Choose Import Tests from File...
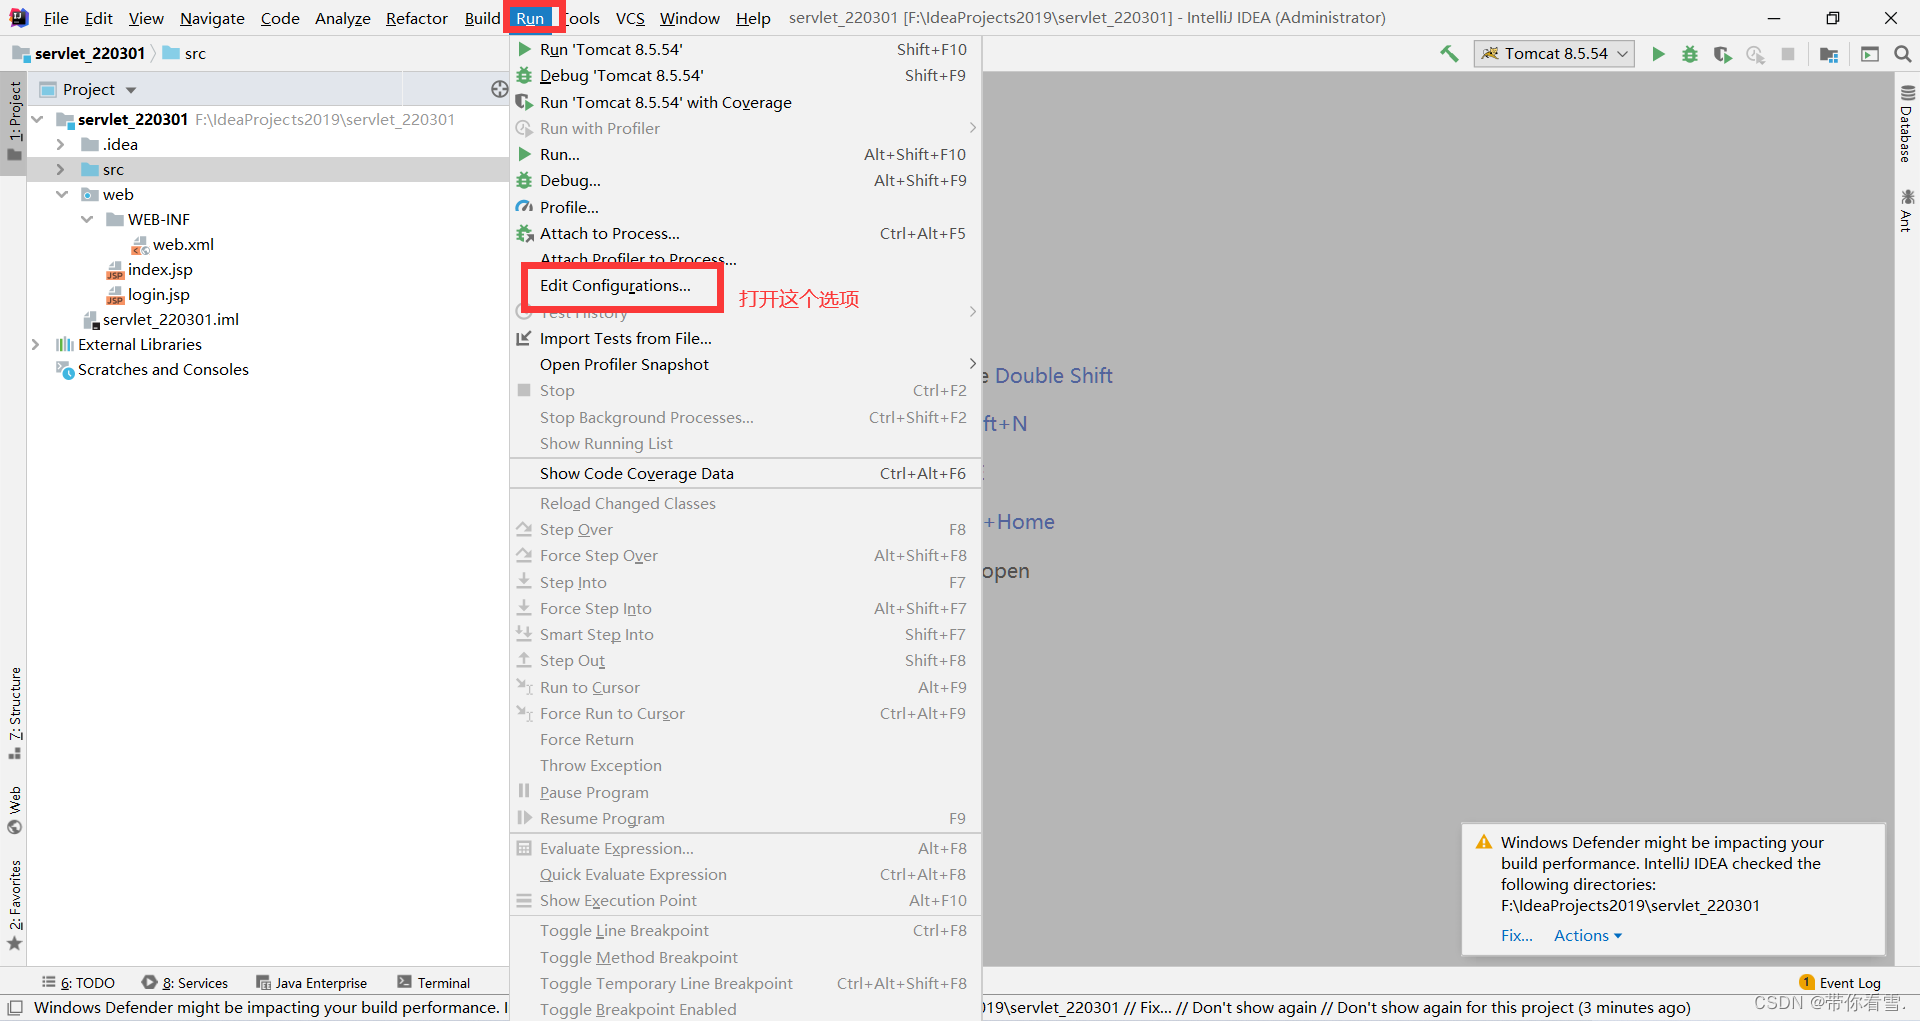The width and height of the screenshot is (1920, 1021). coord(745,338)
